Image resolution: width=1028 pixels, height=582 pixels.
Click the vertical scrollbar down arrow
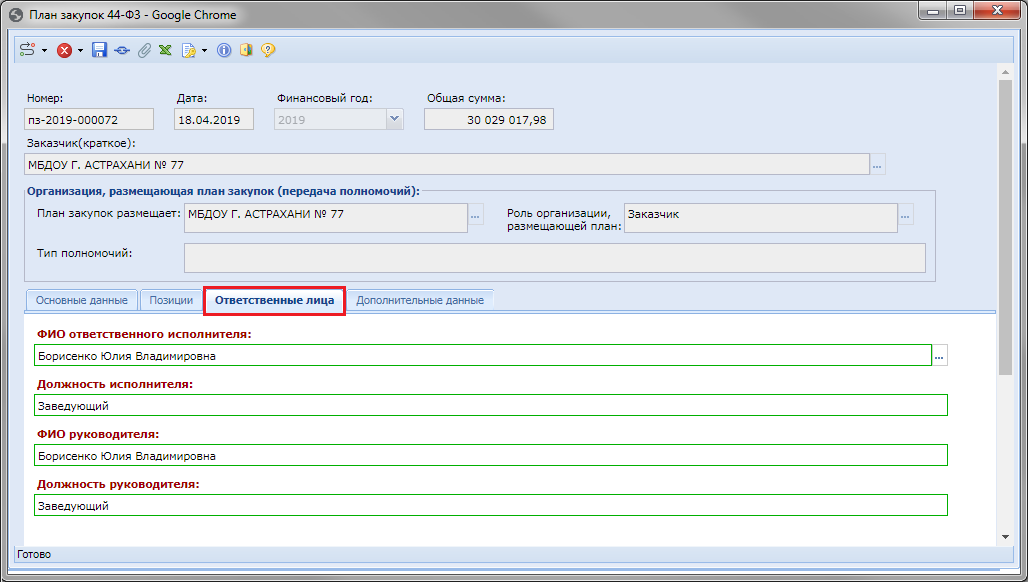point(1005,537)
